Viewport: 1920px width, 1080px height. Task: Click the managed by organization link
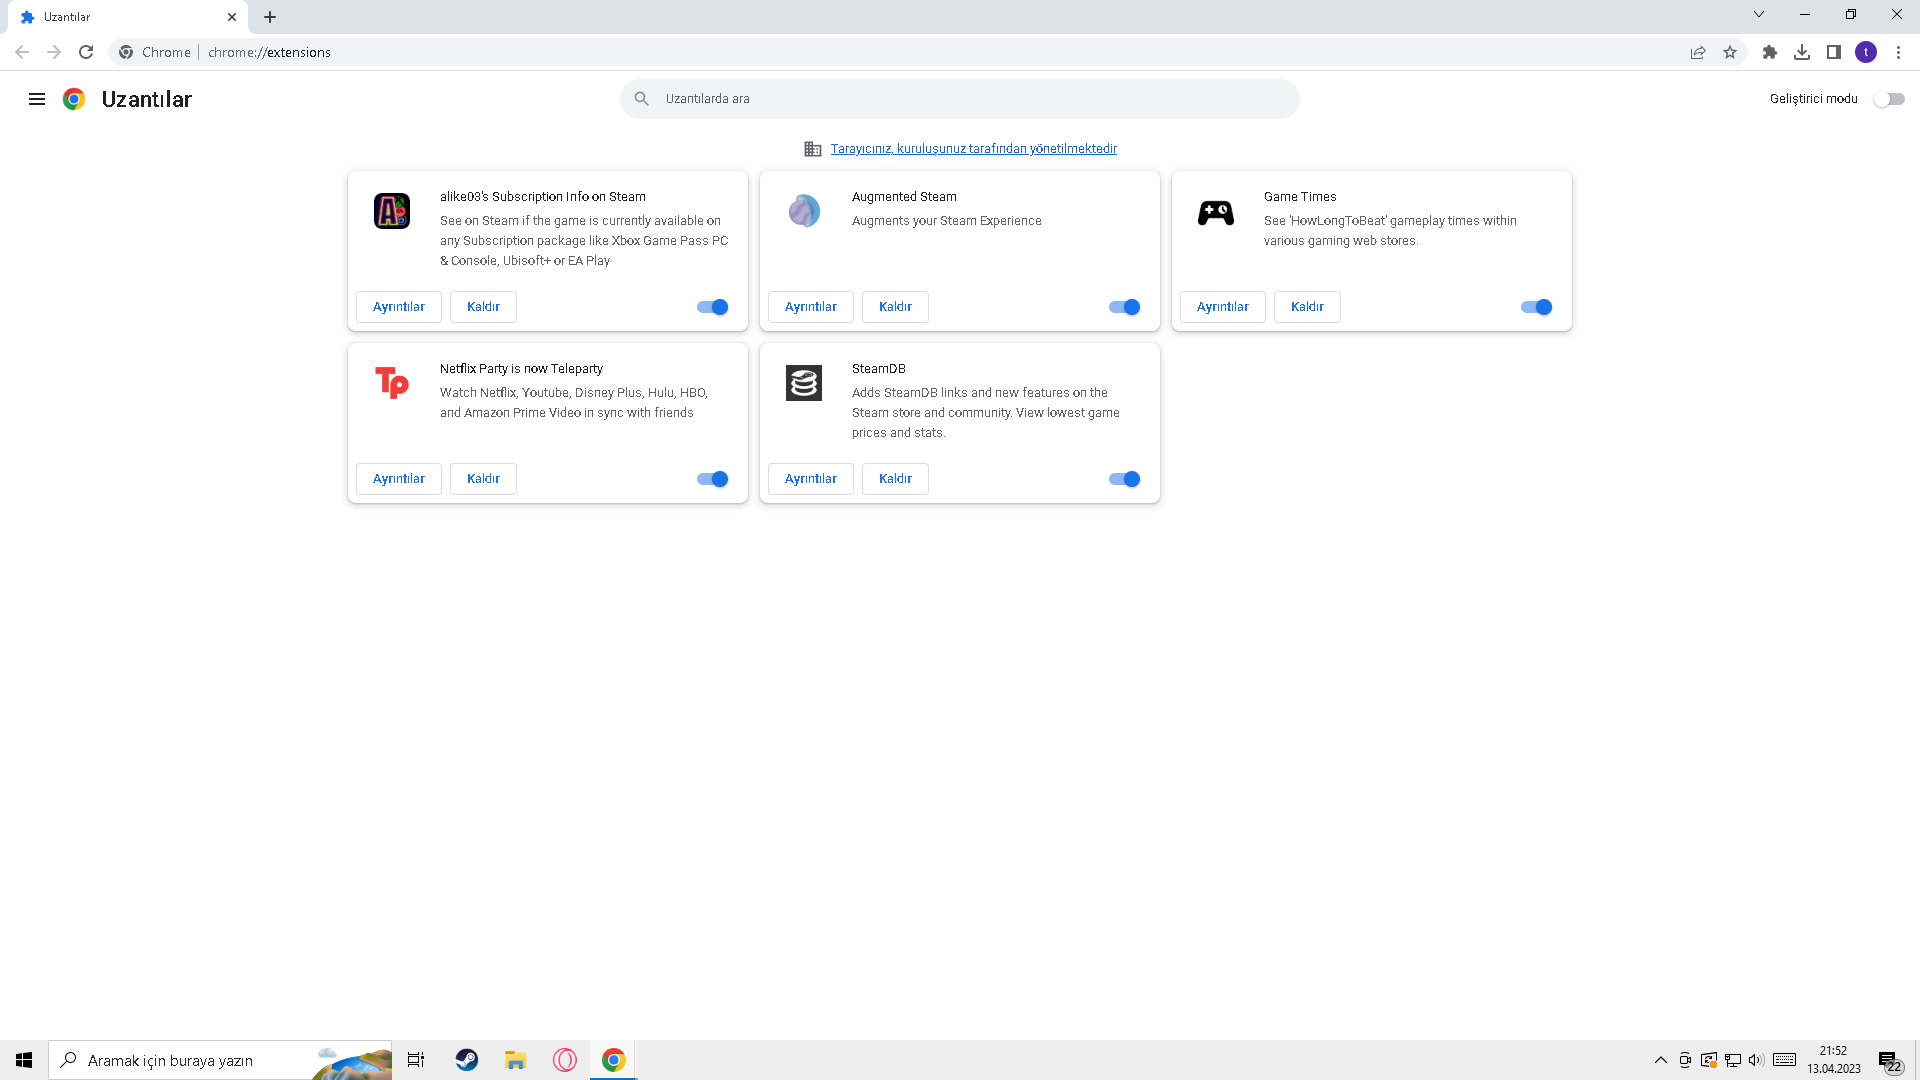[973, 149]
